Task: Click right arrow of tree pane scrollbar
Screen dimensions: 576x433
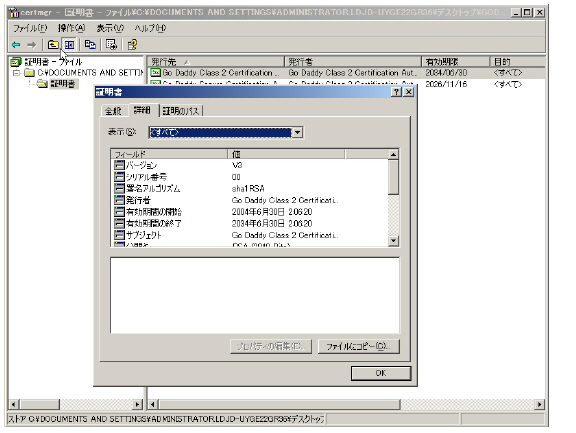Action: tap(138, 404)
